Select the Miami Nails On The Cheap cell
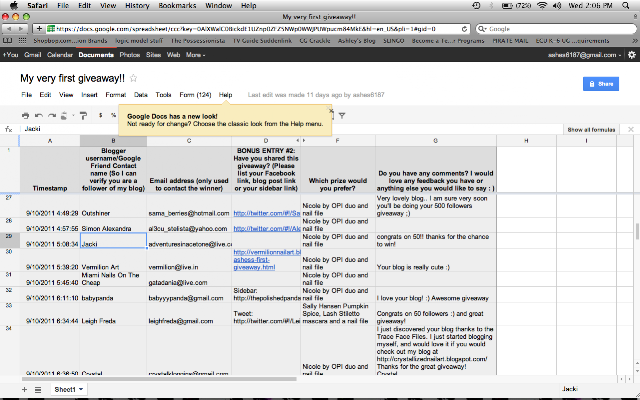 (x=113, y=279)
